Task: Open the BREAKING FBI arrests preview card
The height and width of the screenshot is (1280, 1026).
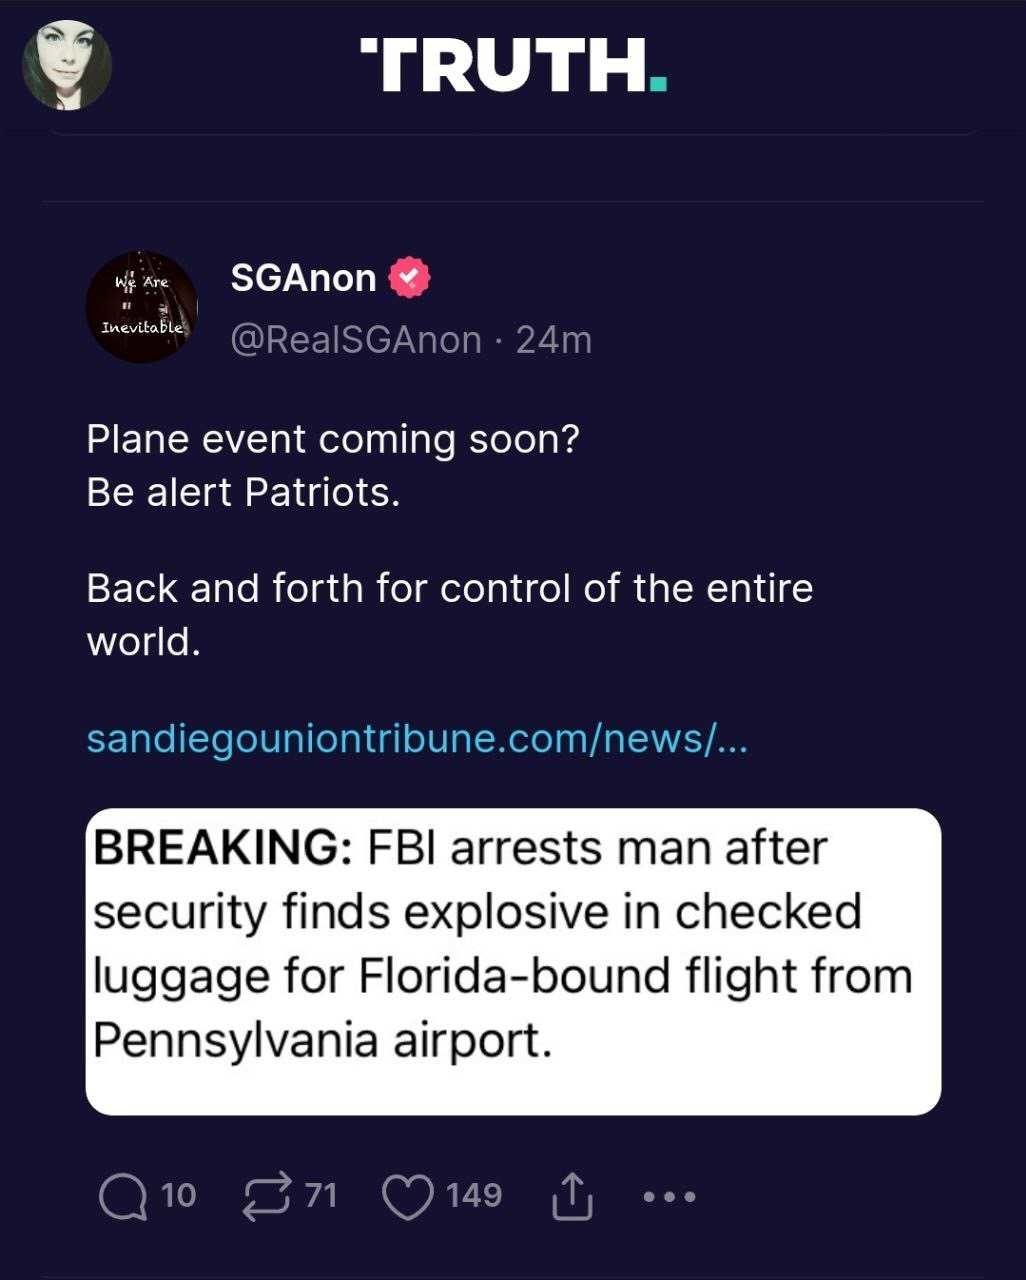Action: (x=513, y=961)
